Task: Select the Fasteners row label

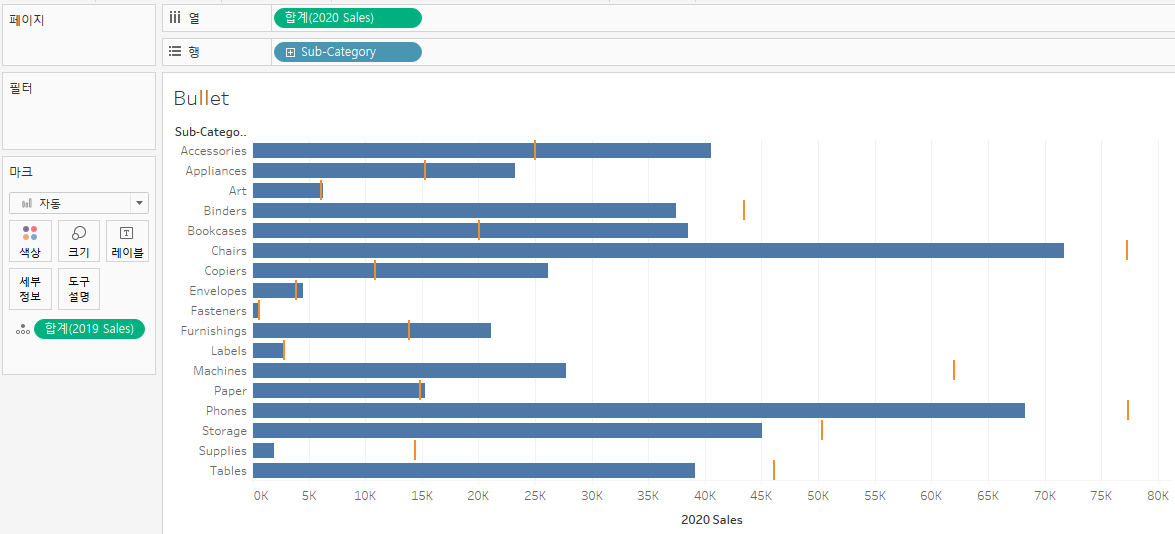Action: 219,311
